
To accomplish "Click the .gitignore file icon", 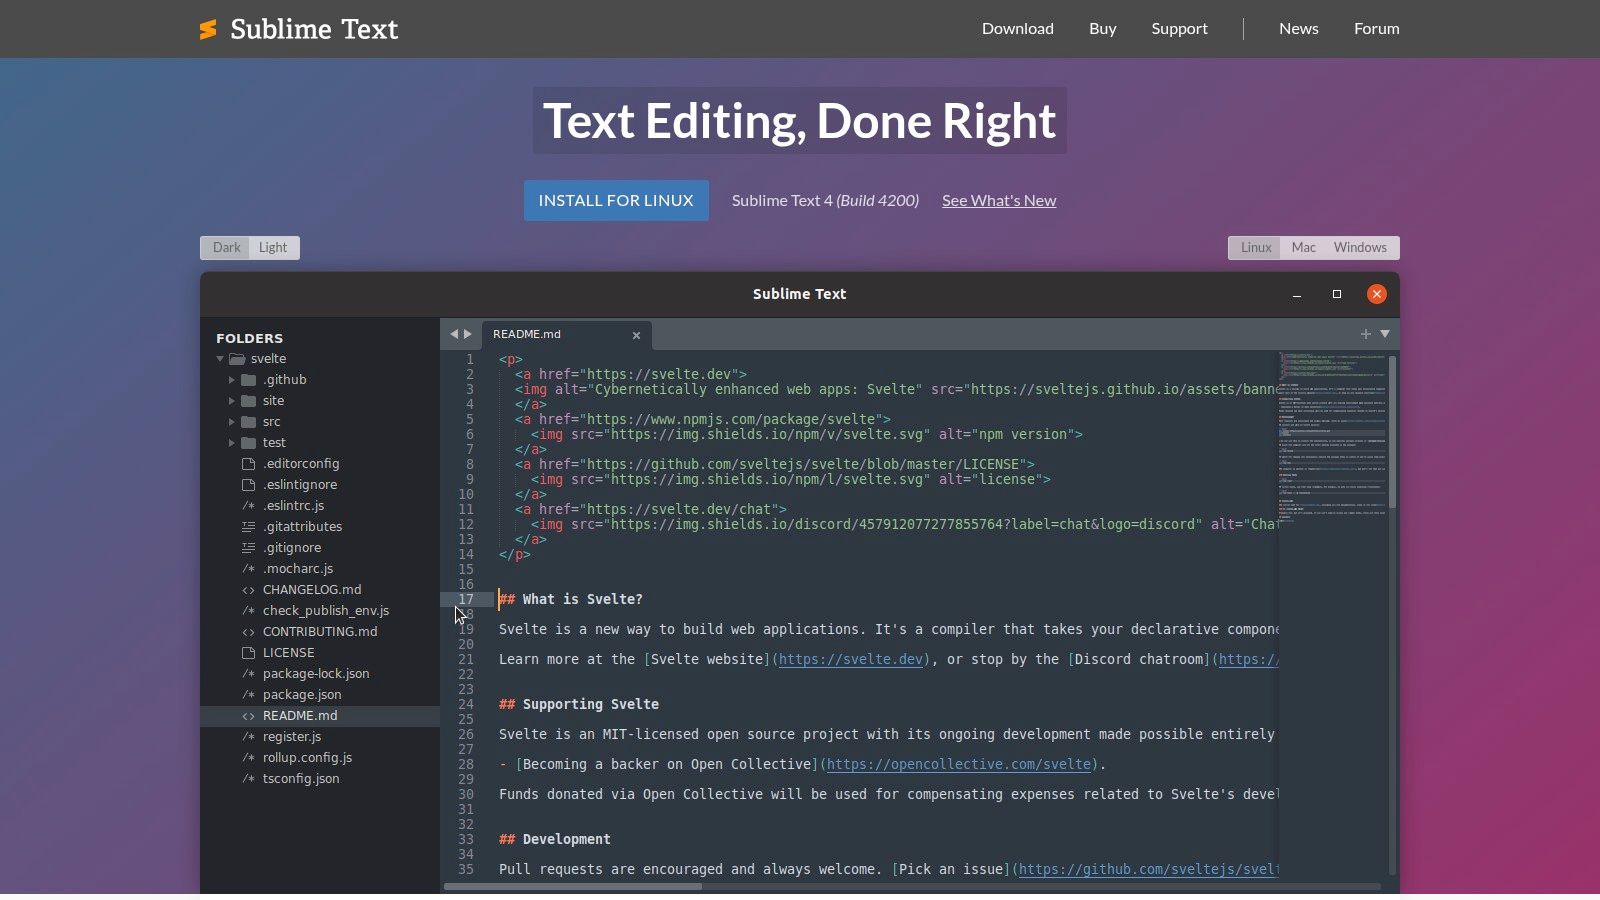I will click(248, 547).
